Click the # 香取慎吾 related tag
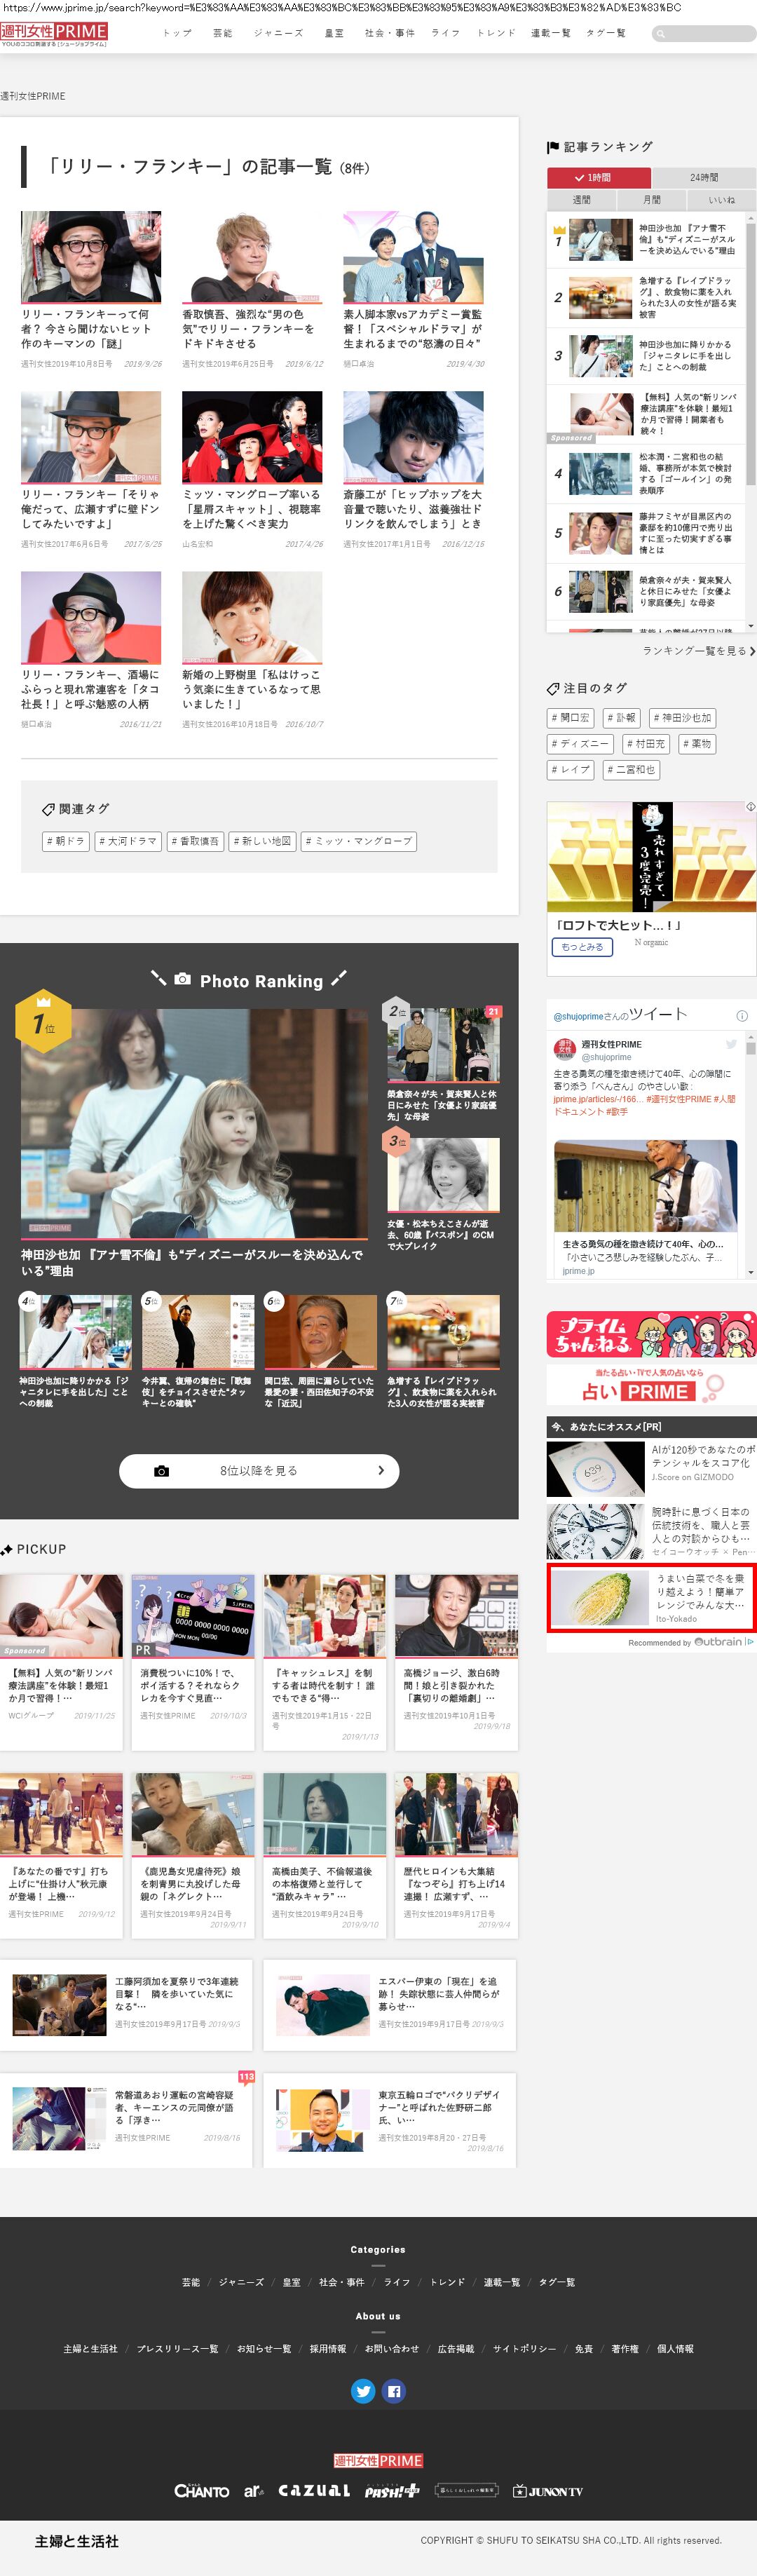 tap(195, 841)
